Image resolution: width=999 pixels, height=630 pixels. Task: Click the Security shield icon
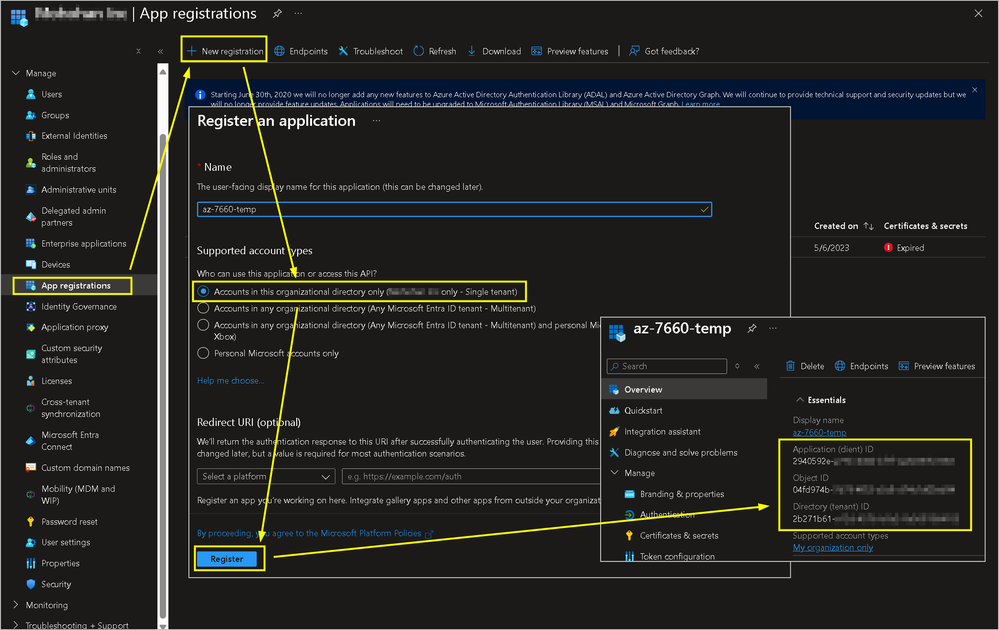tap(31, 584)
